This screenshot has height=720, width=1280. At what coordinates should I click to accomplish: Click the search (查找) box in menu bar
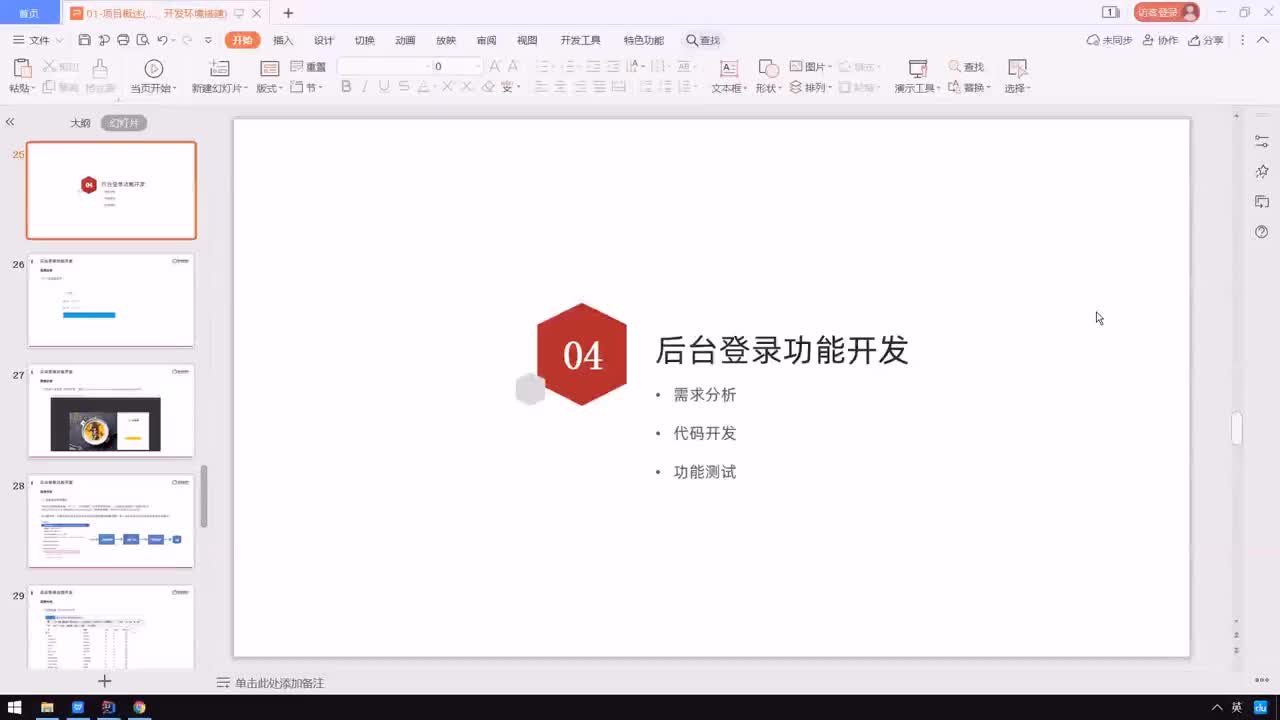click(x=703, y=40)
